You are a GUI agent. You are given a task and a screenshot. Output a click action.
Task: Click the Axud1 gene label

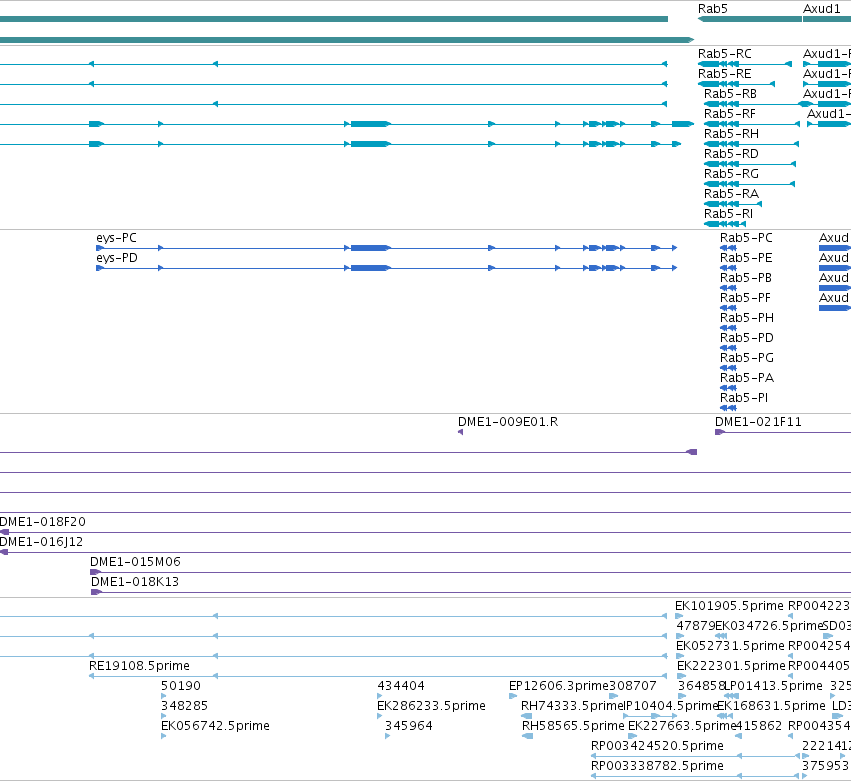pos(822,9)
